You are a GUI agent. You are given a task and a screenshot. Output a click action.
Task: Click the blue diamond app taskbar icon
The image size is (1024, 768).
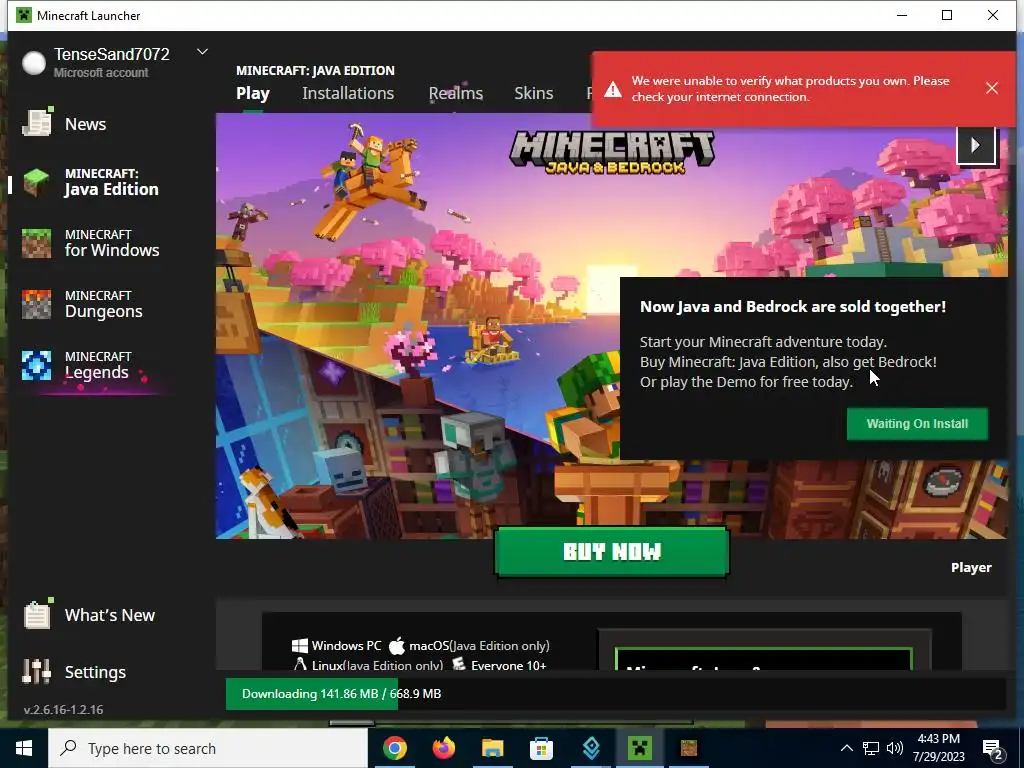click(591, 748)
